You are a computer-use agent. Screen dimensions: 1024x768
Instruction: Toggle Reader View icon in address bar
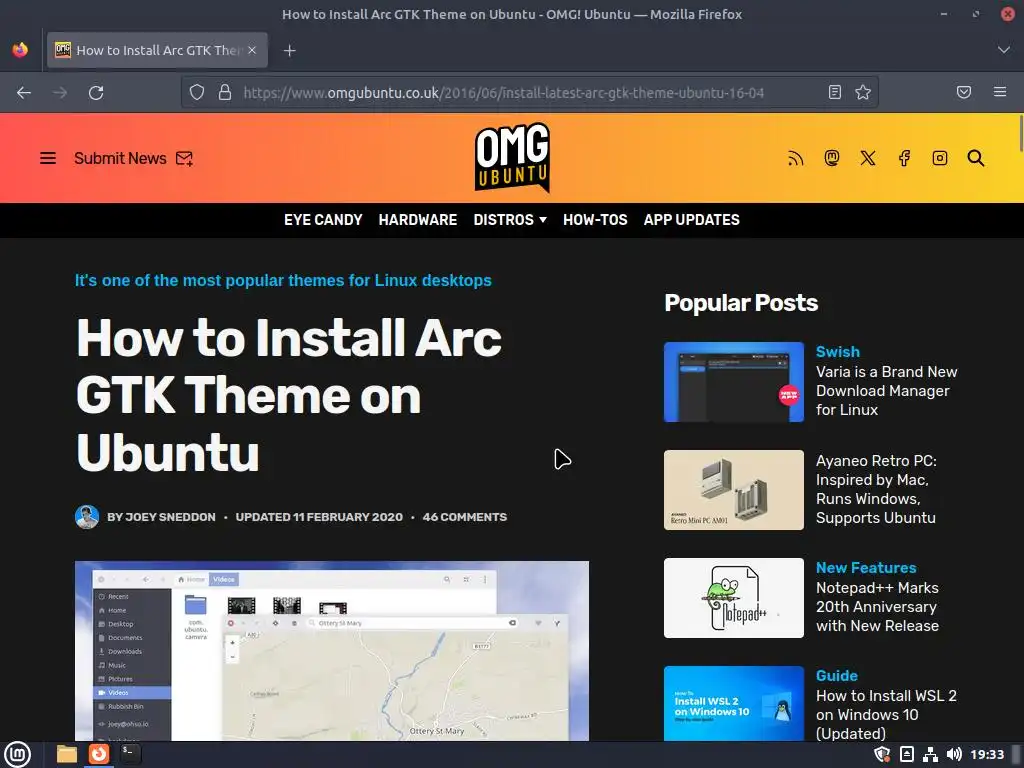pos(835,92)
